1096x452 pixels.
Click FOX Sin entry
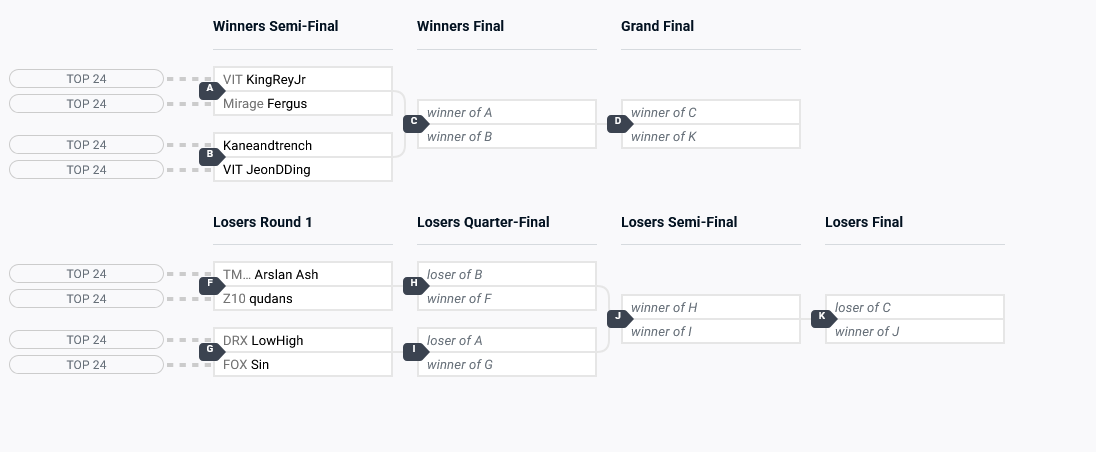[302, 365]
